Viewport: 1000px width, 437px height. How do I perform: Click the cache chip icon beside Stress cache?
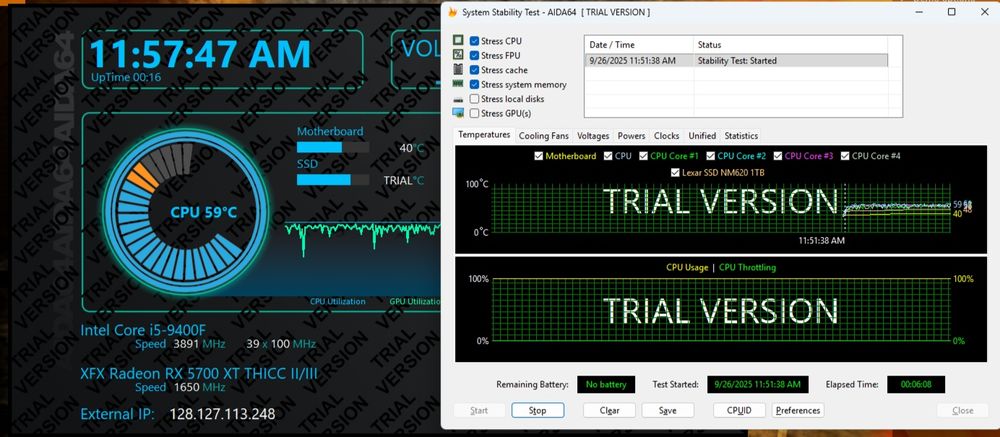coord(458,70)
